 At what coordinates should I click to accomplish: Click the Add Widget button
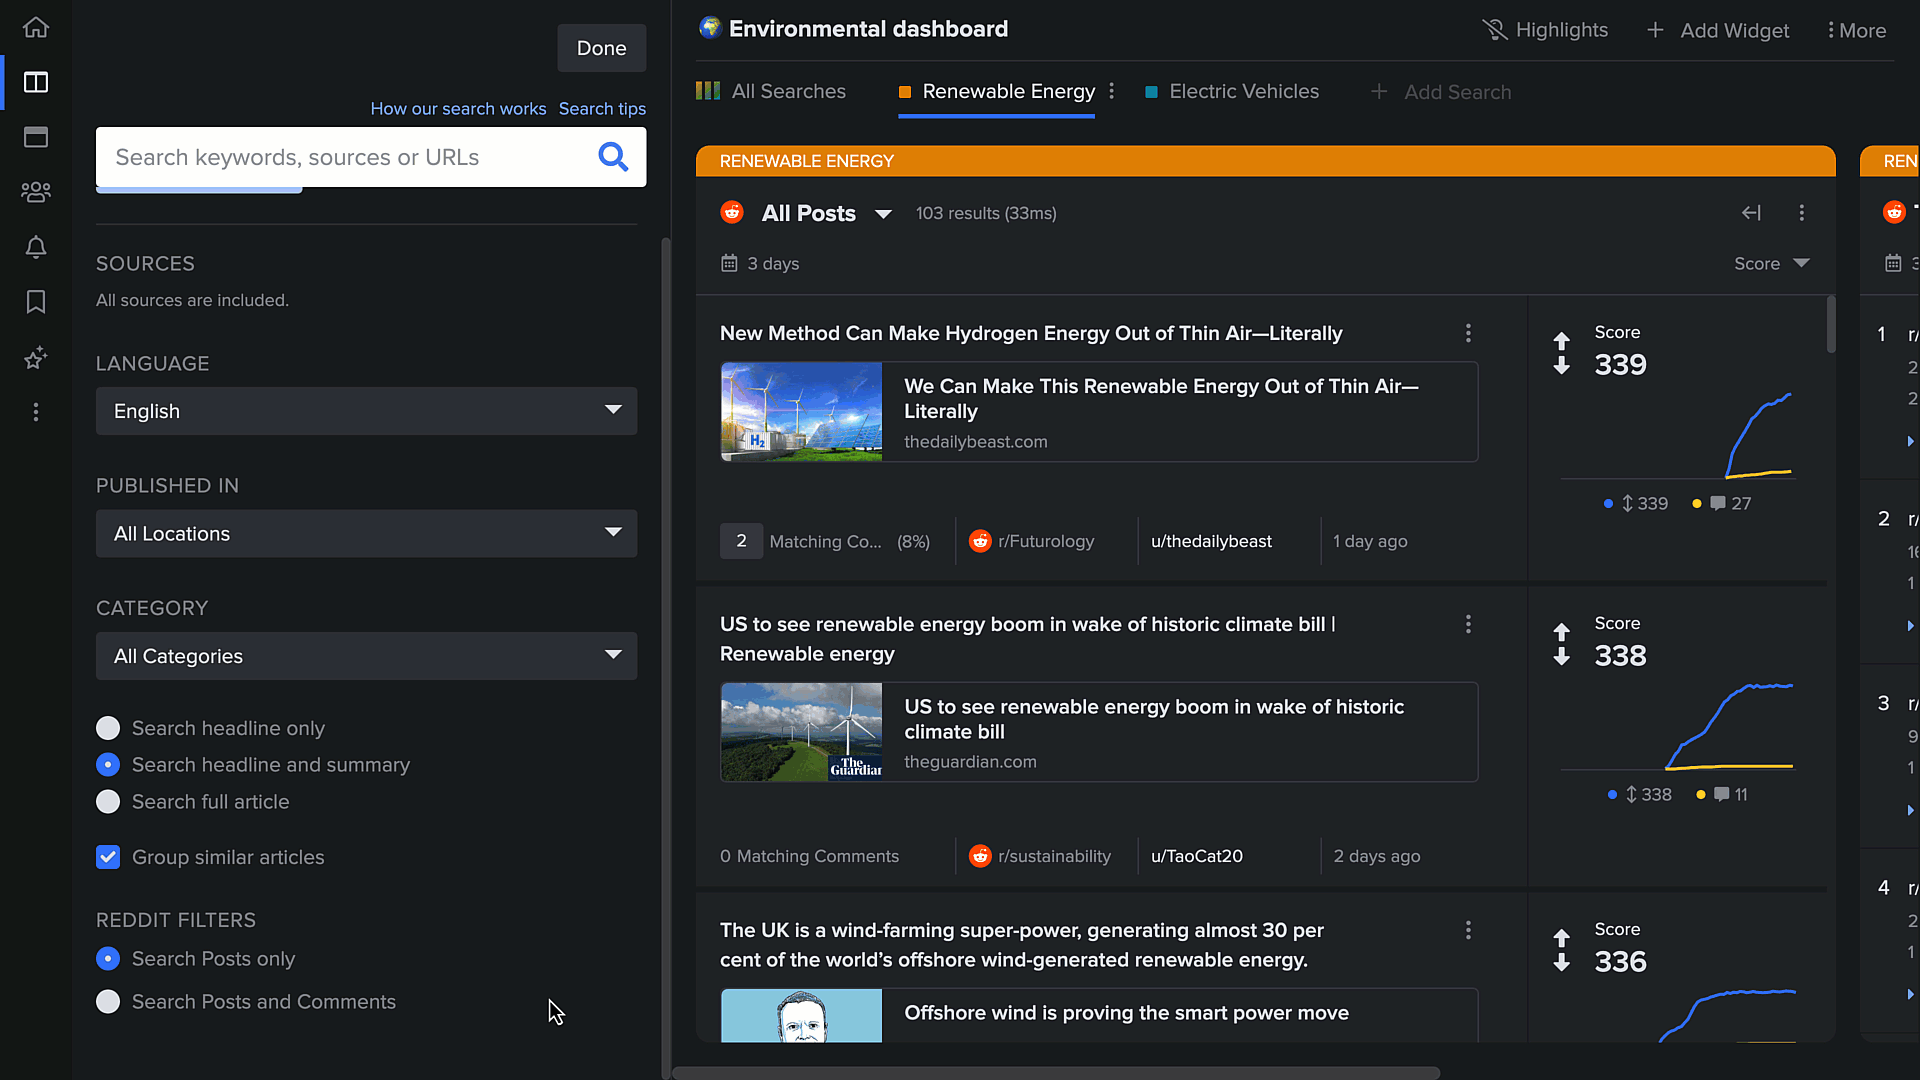click(x=1718, y=30)
